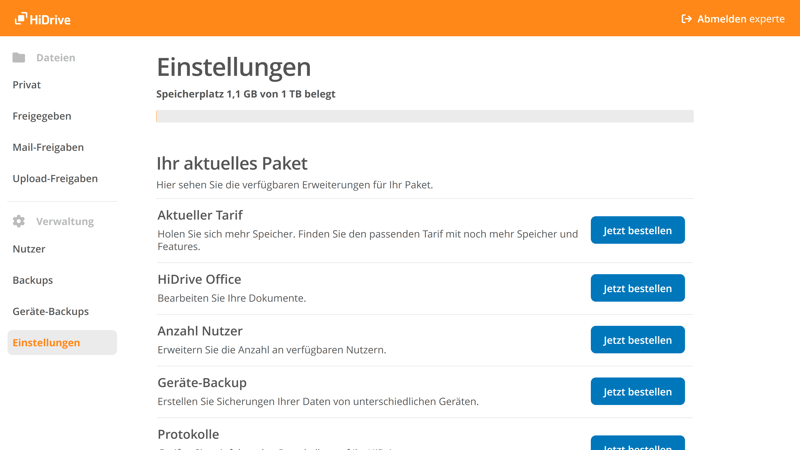This screenshot has height=450, width=800.
Task: Order upgrade for Aktueller Tarif
Action: coord(637,230)
